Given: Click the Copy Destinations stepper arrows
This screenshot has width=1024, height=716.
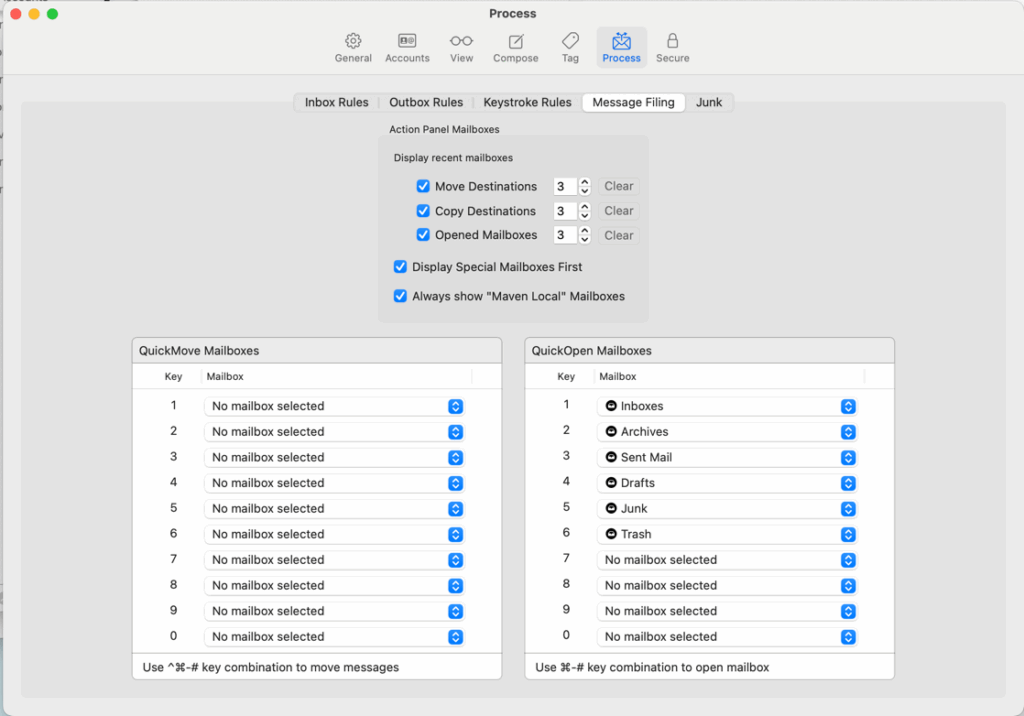Looking at the screenshot, I should (x=585, y=211).
